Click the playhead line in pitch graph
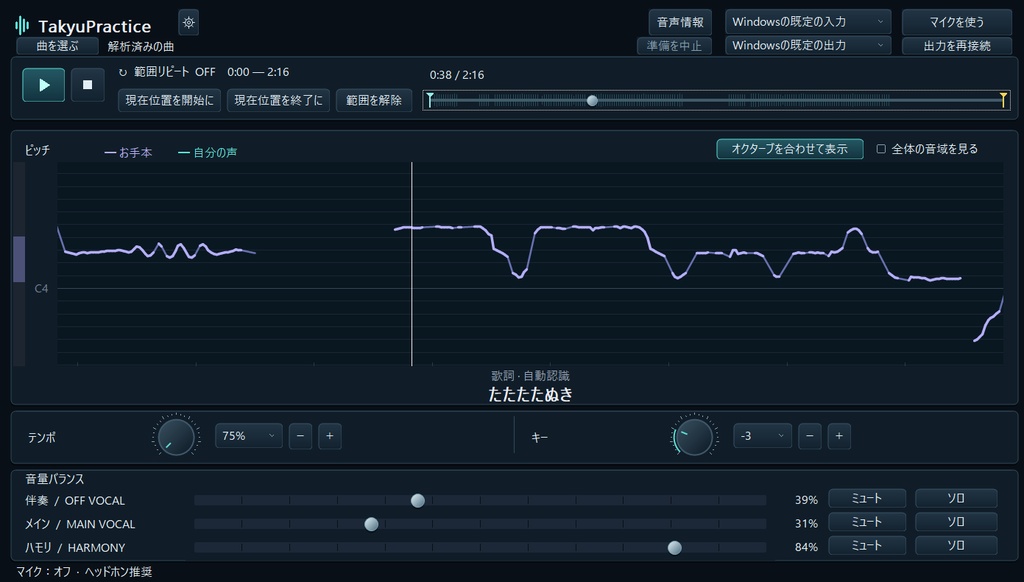Screen dimensions: 1024x582 411,264
